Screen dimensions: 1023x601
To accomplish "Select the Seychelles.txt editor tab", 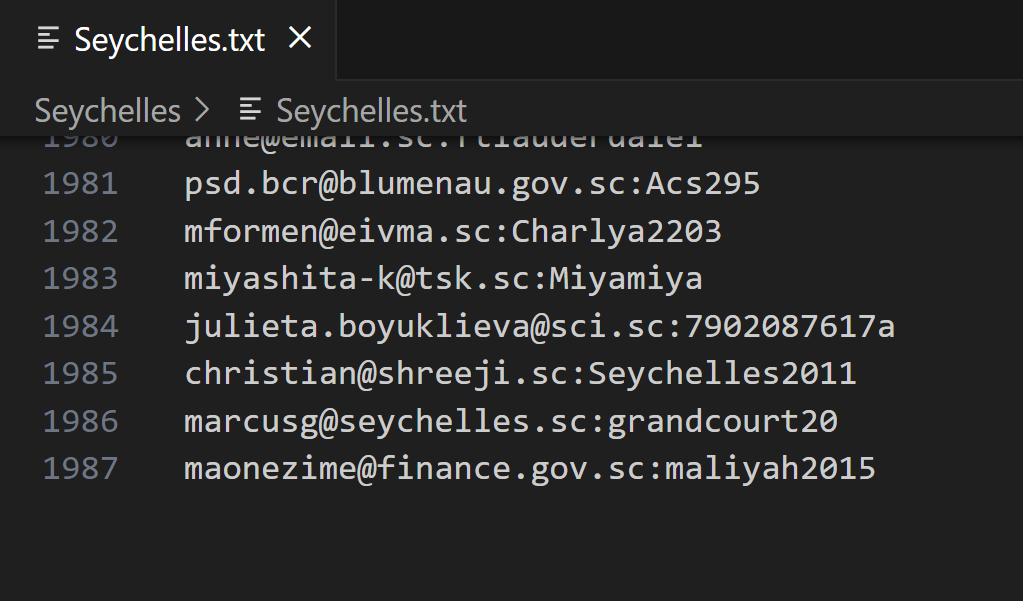I will 170,40.
